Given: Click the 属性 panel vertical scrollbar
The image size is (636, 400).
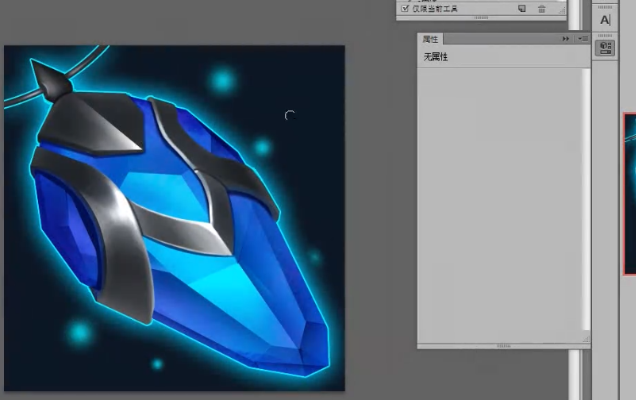Looking at the screenshot, I should tap(586, 200).
